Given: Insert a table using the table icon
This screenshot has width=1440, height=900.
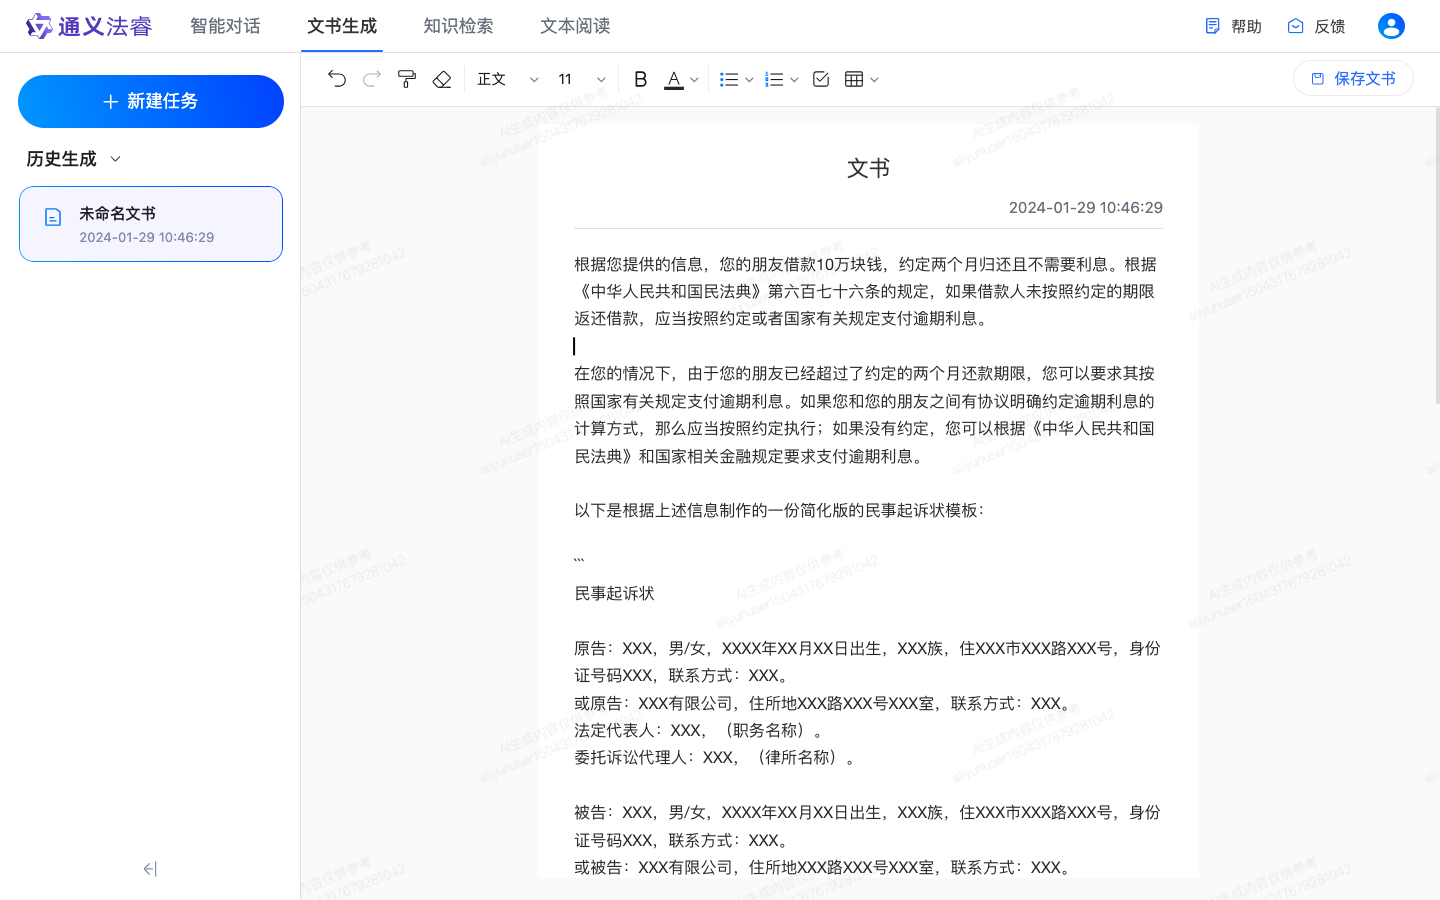Looking at the screenshot, I should click(x=855, y=78).
